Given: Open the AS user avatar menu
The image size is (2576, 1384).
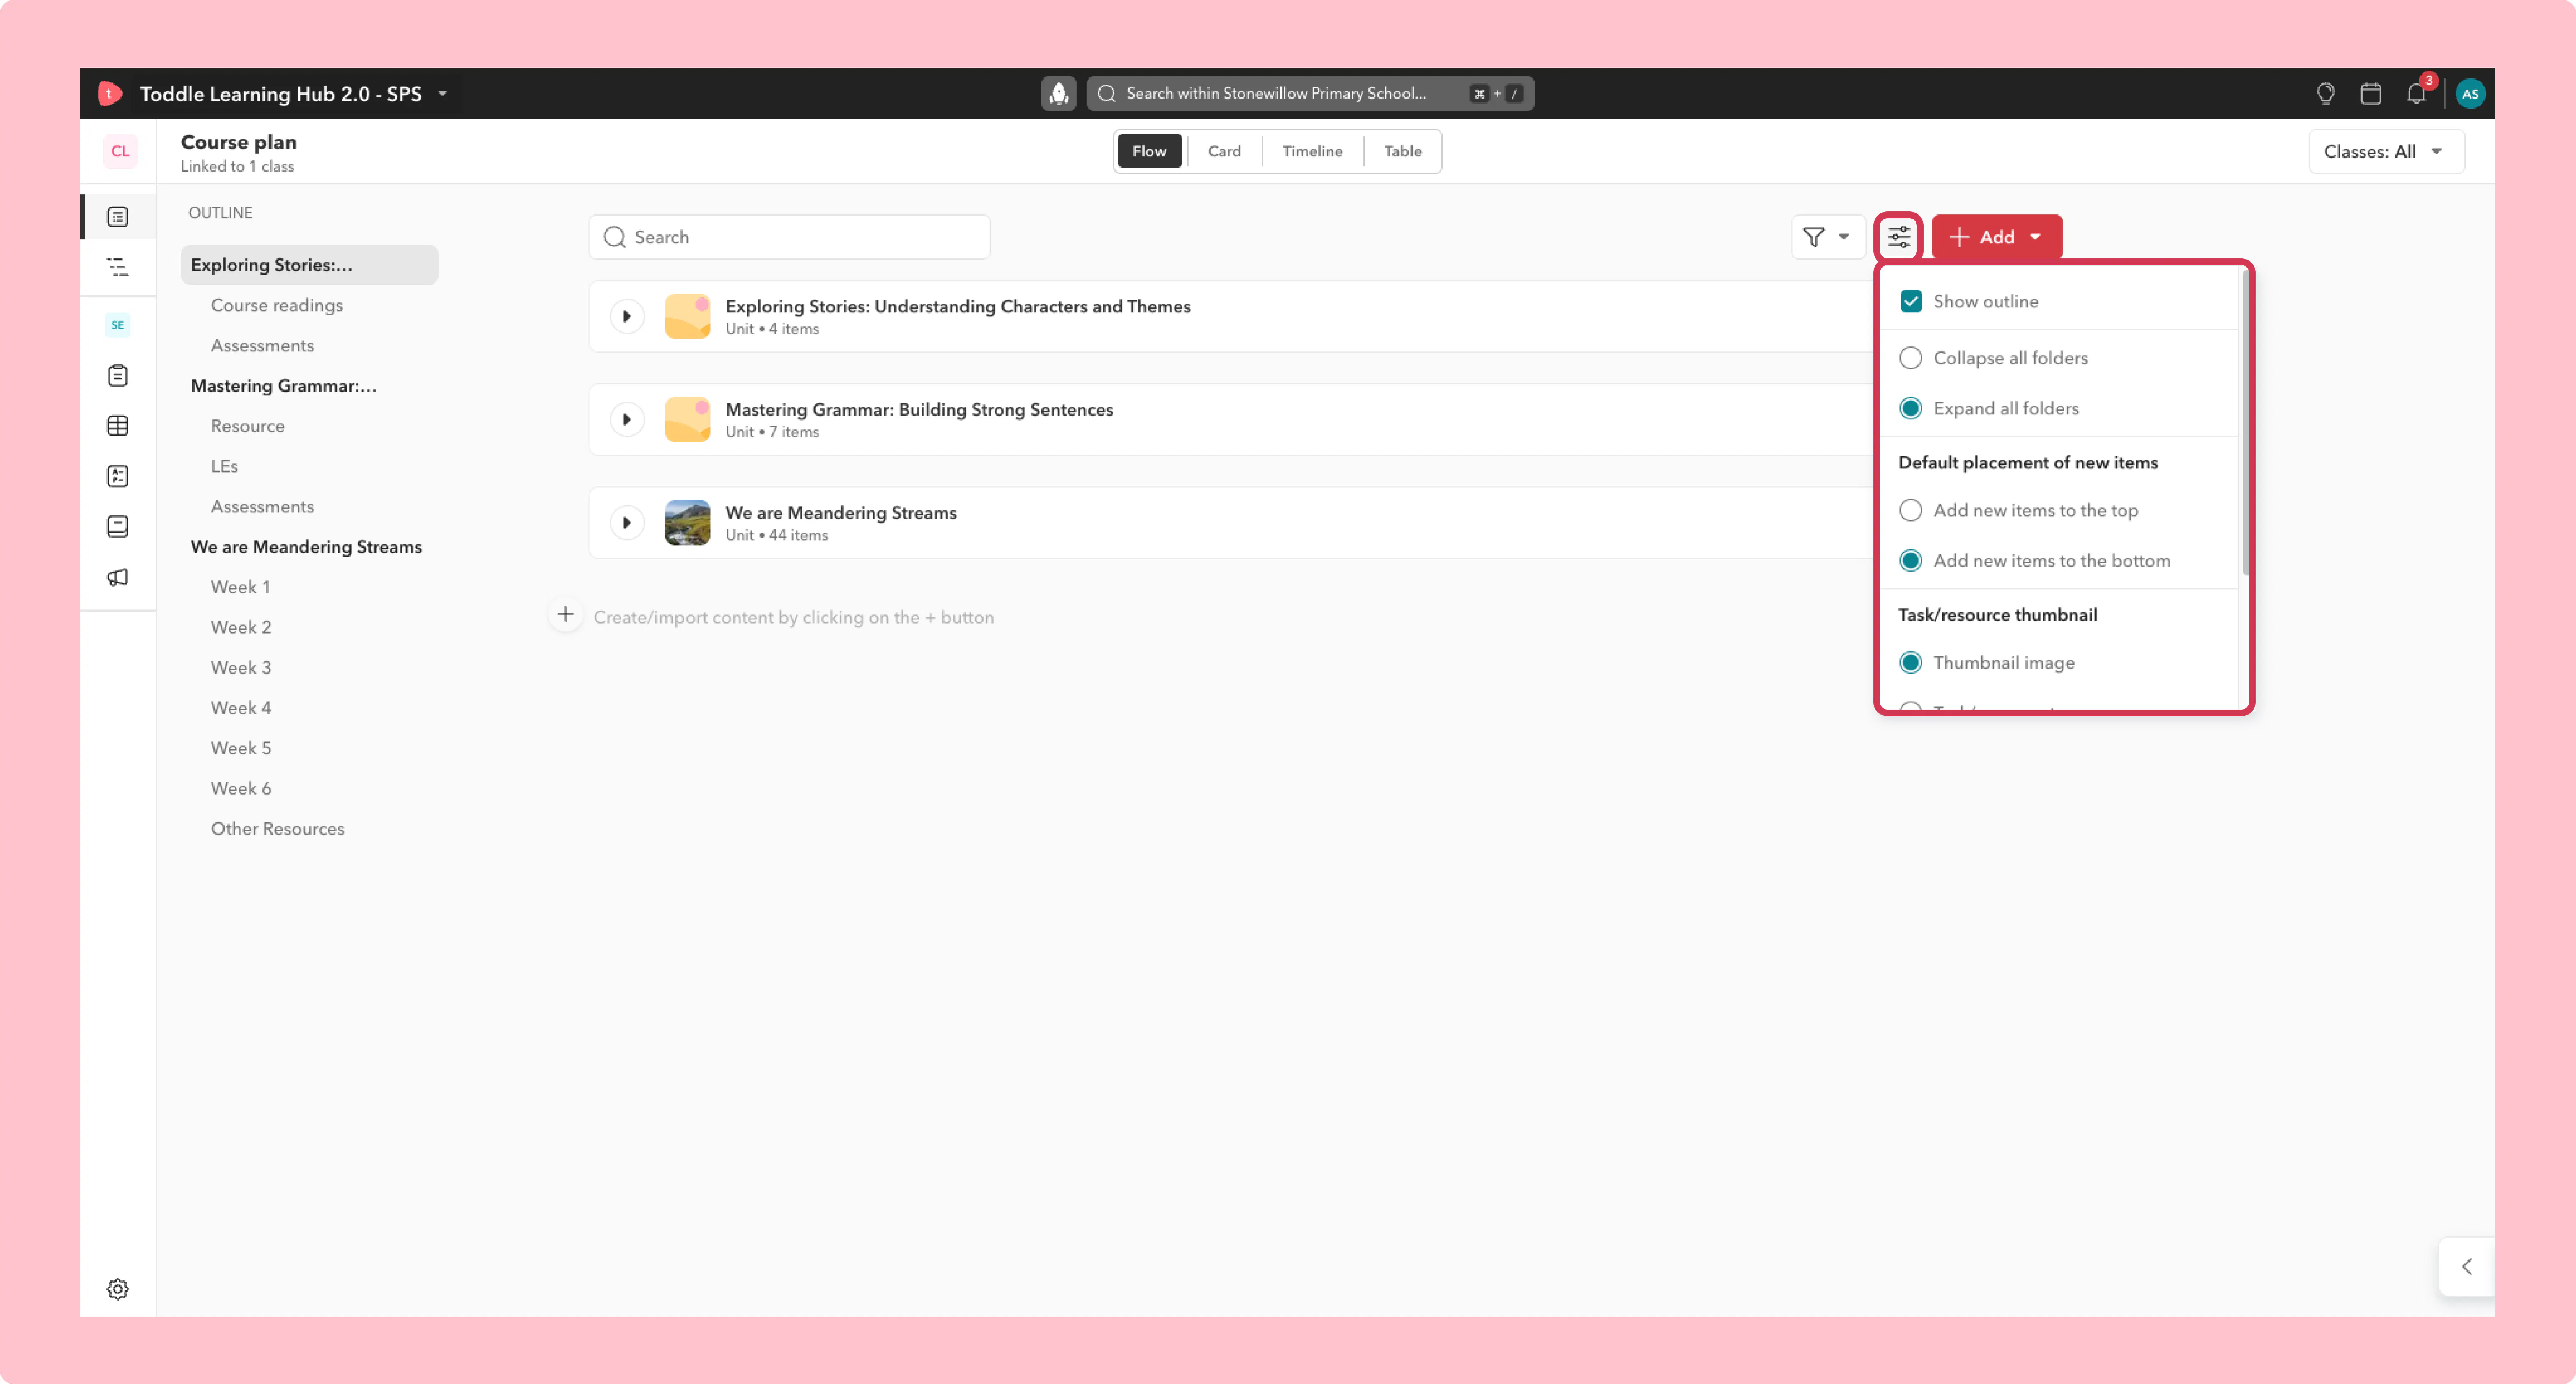Looking at the screenshot, I should click(2470, 93).
